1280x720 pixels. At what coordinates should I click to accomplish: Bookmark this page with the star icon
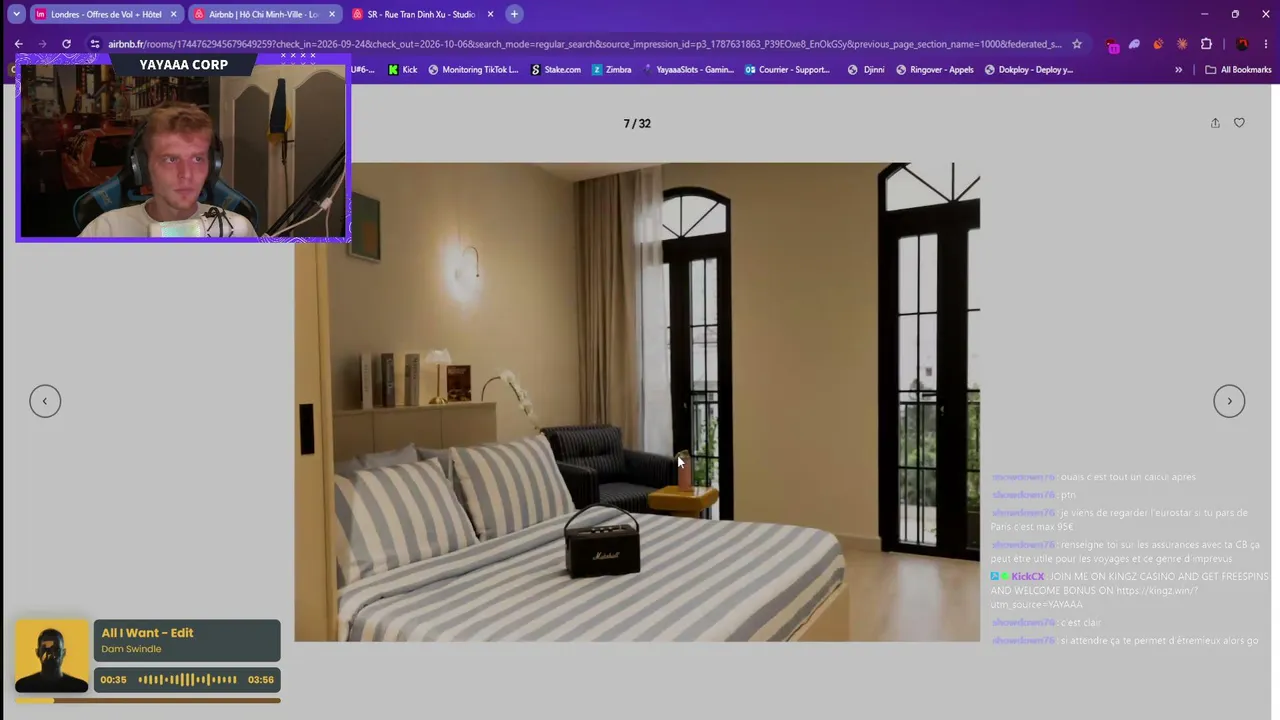[1077, 44]
